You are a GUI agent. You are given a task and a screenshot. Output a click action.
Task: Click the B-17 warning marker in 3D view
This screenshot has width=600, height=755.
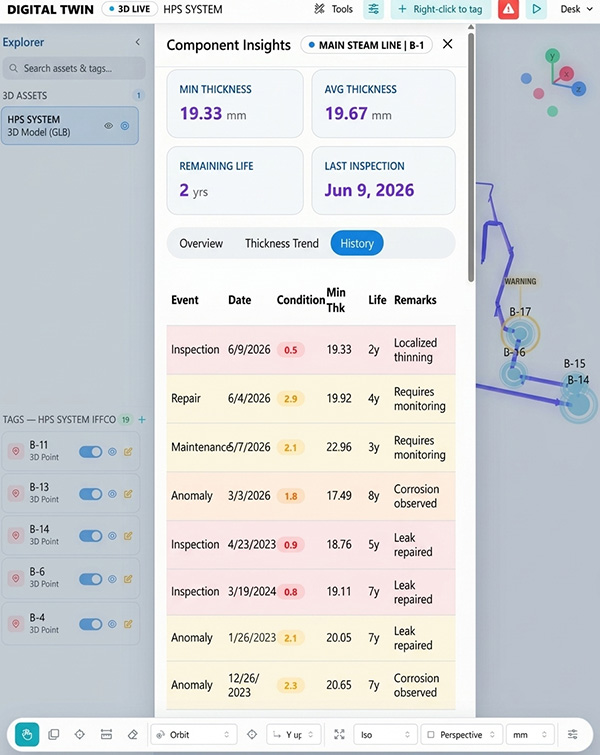(521, 333)
